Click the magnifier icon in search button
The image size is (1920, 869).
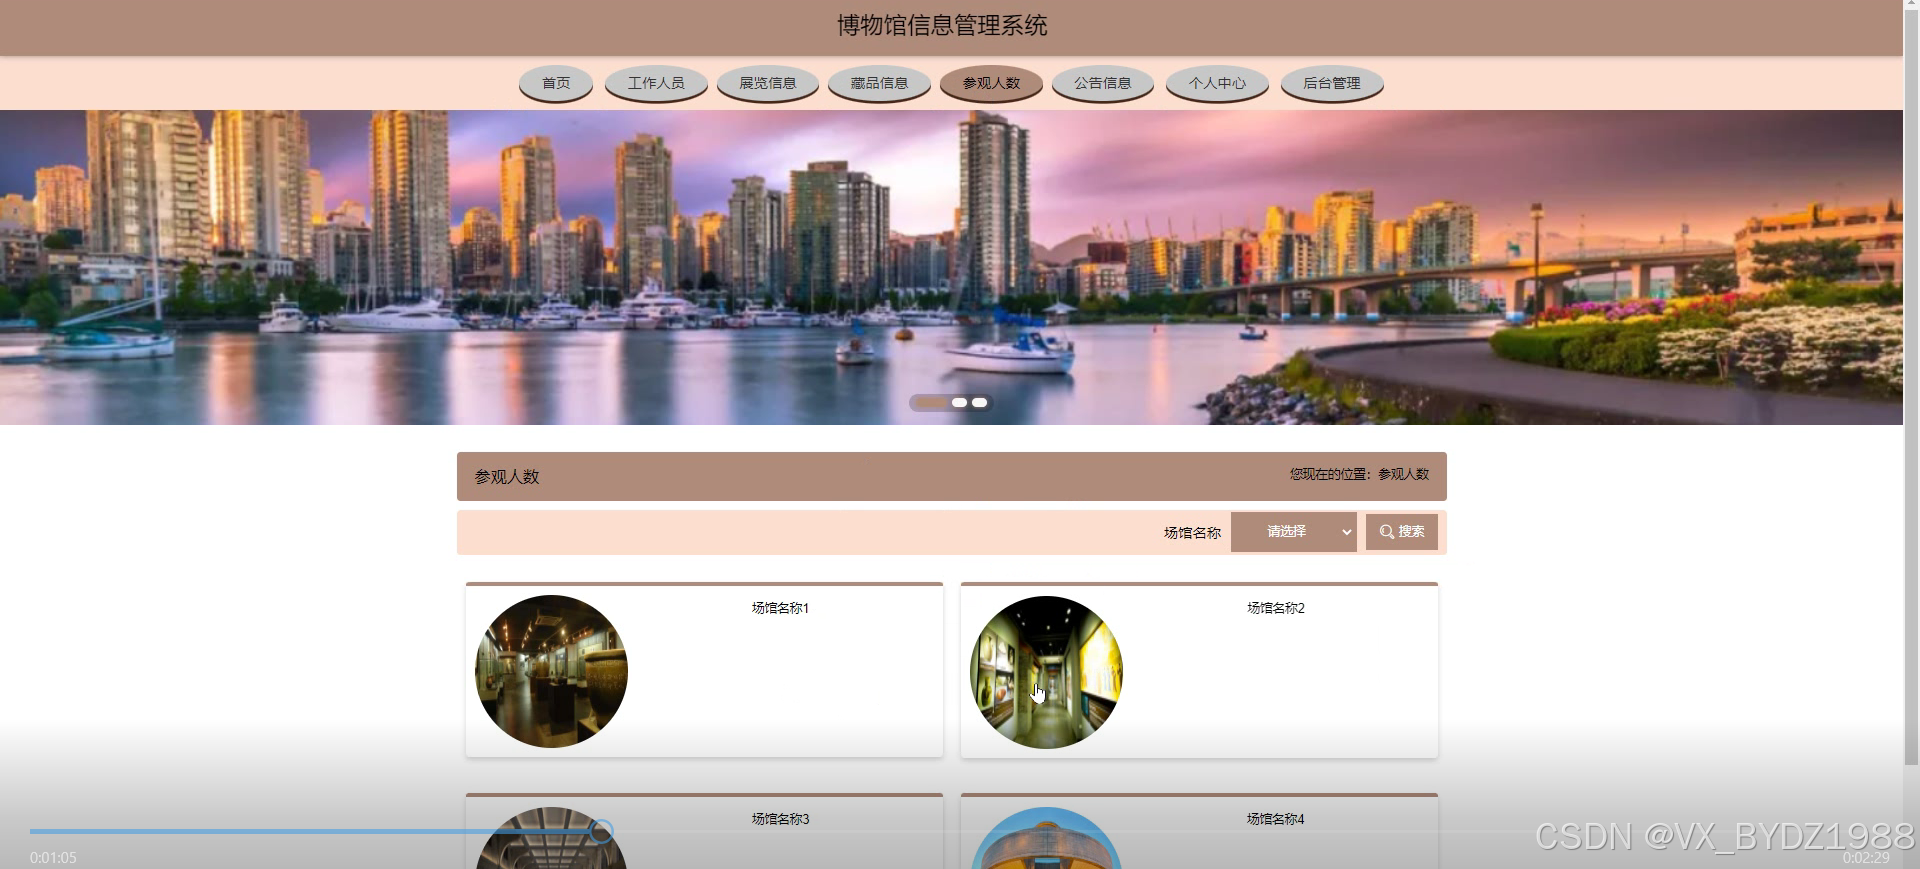pos(1387,532)
